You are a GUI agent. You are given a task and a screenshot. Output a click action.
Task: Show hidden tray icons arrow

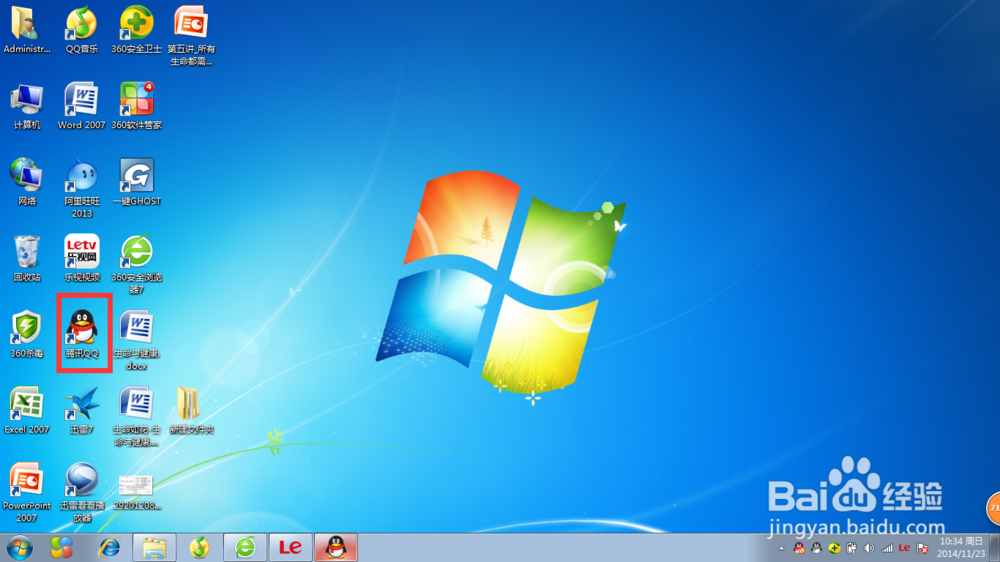coord(781,549)
